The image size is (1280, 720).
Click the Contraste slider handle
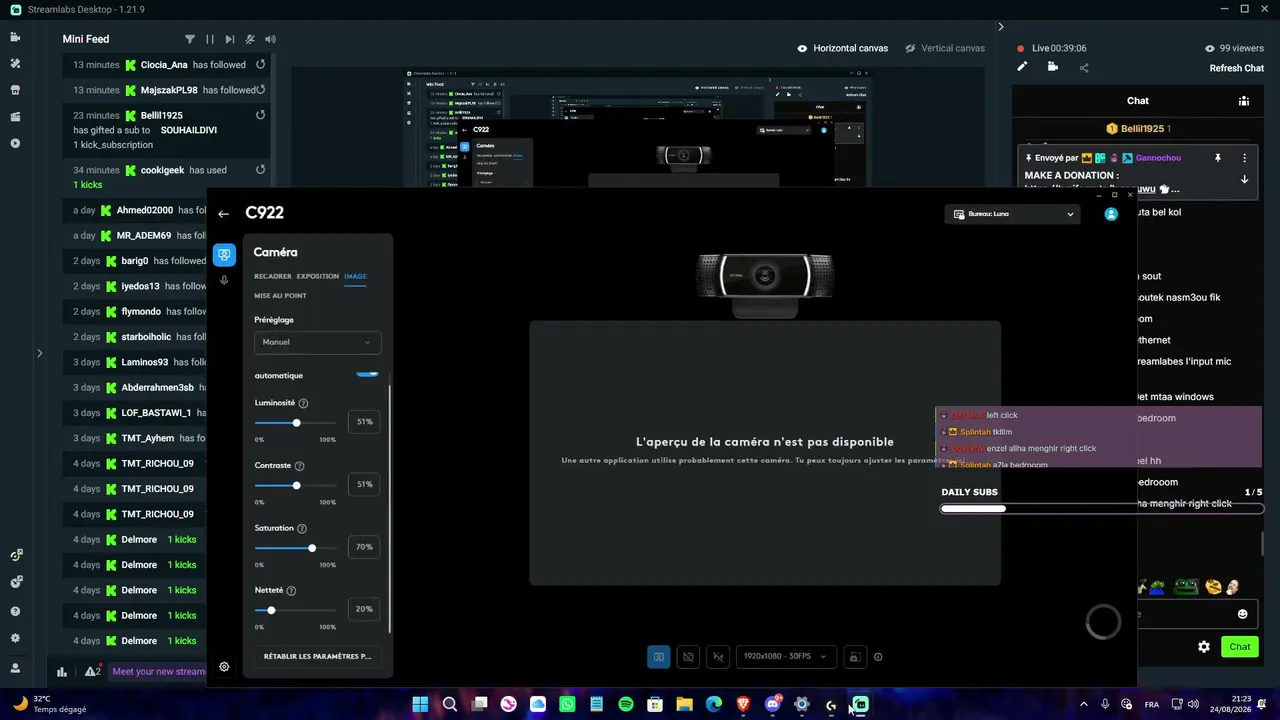(296, 485)
